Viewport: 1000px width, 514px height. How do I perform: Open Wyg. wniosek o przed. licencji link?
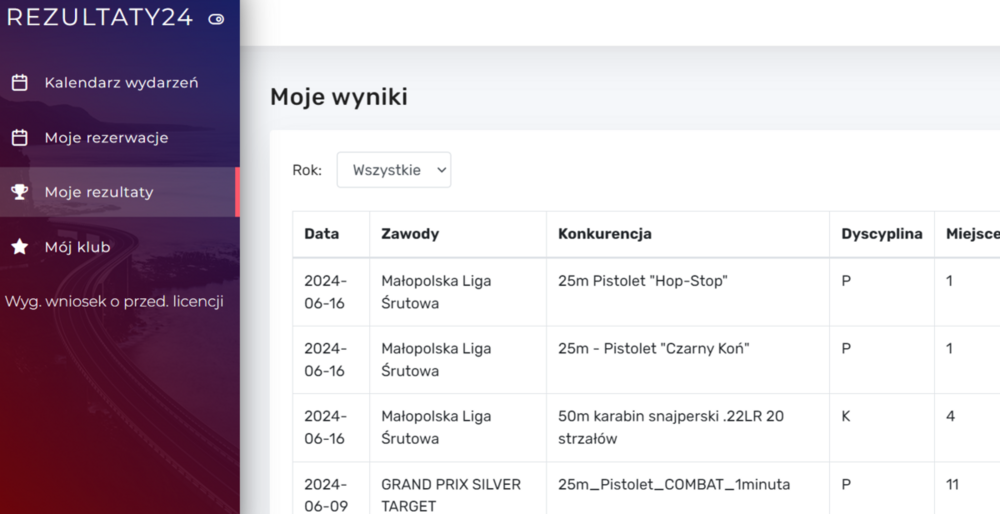click(x=114, y=301)
